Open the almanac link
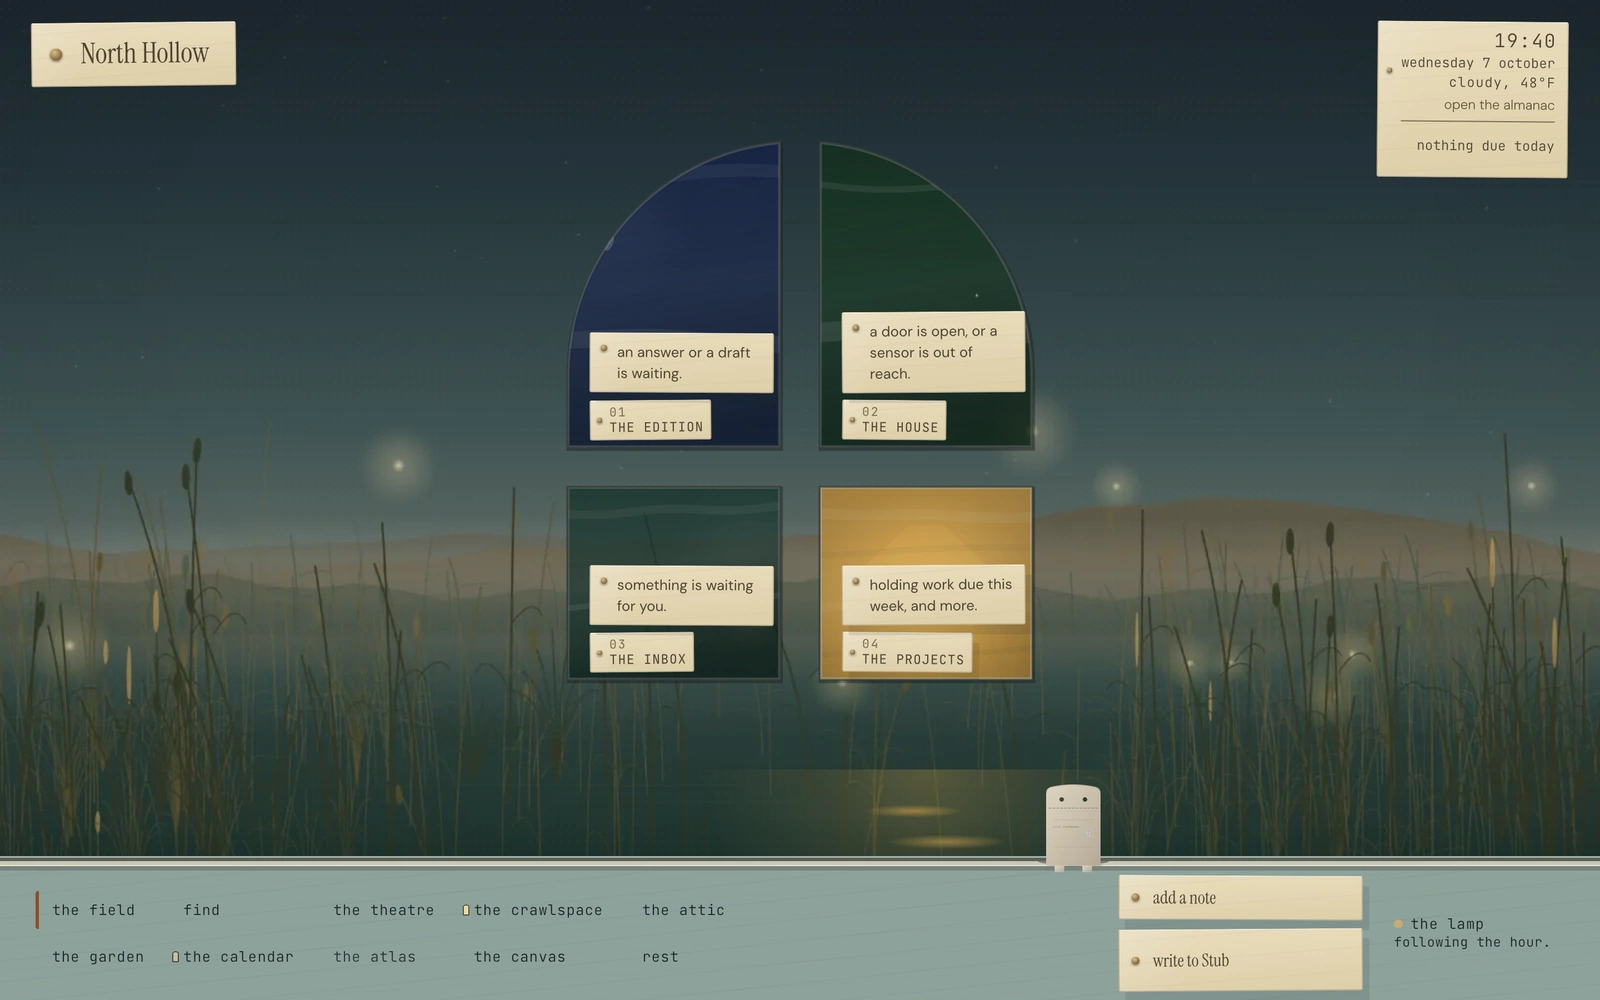The image size is (1600, 1000). (x=1498, y=105)
